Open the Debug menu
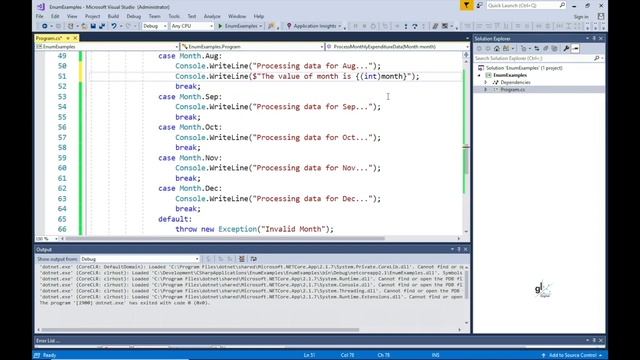This screenshot has height=360, width=640. (x=133, y=16)
